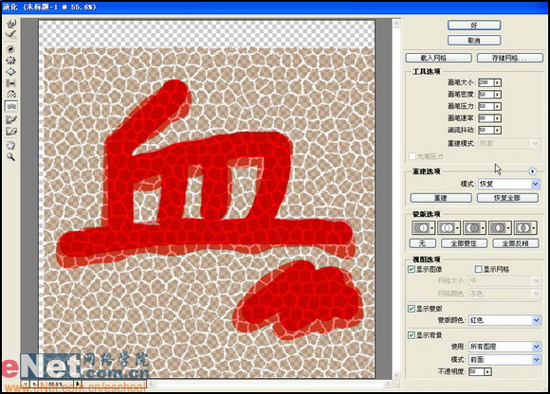Select the Freeze Mask tool
The image size is (550, 394).
(x=11, y=120)
